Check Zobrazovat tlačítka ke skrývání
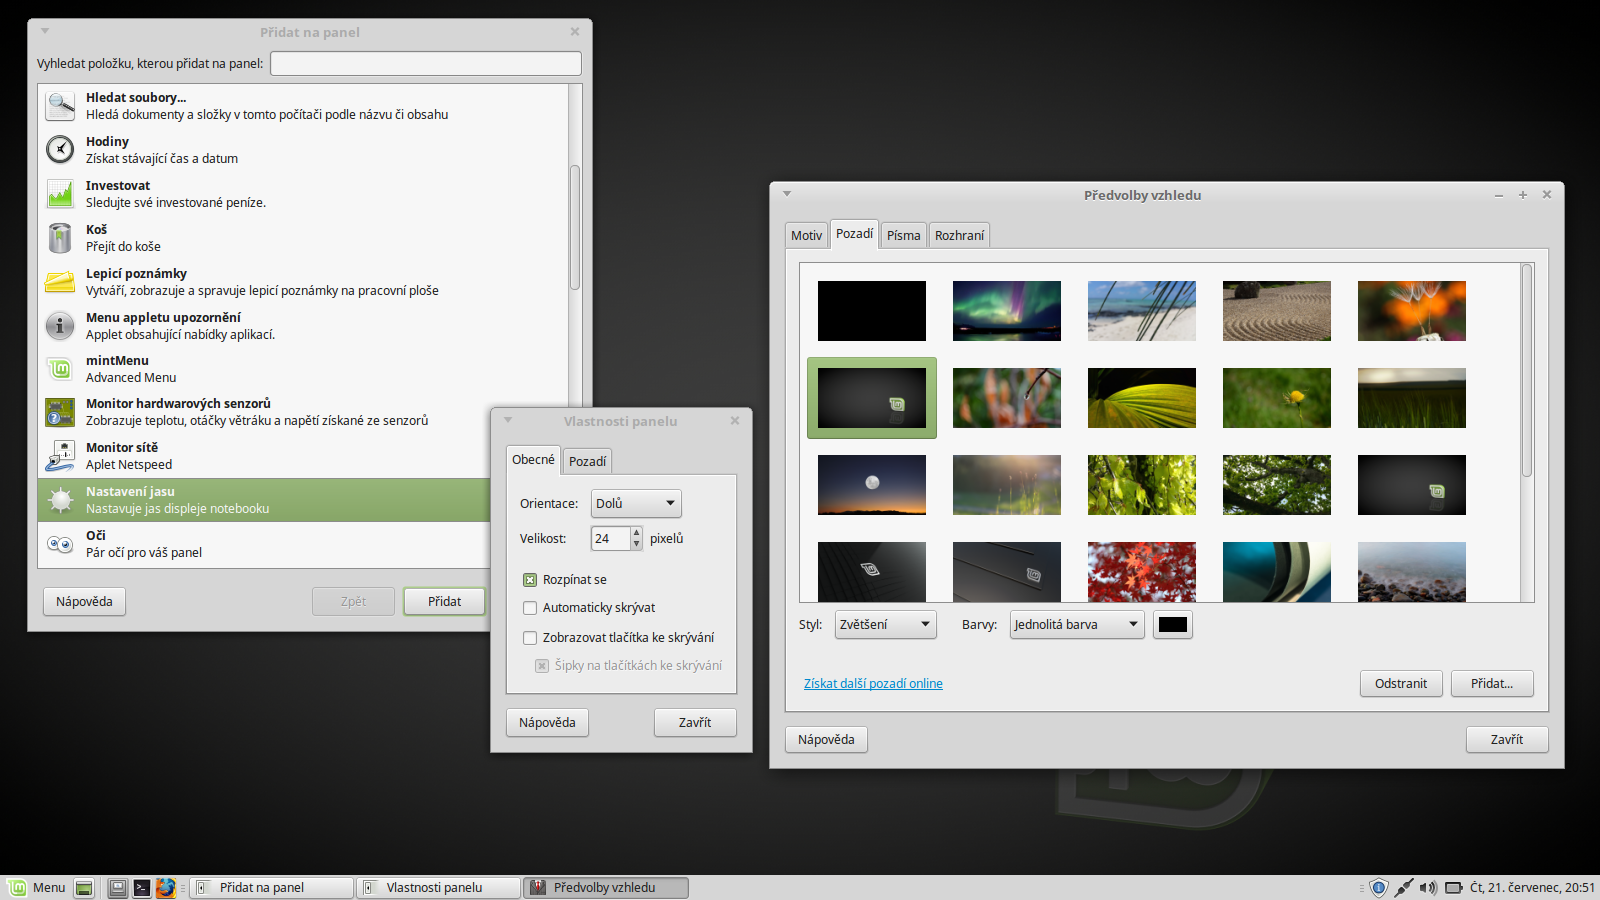 529,637
